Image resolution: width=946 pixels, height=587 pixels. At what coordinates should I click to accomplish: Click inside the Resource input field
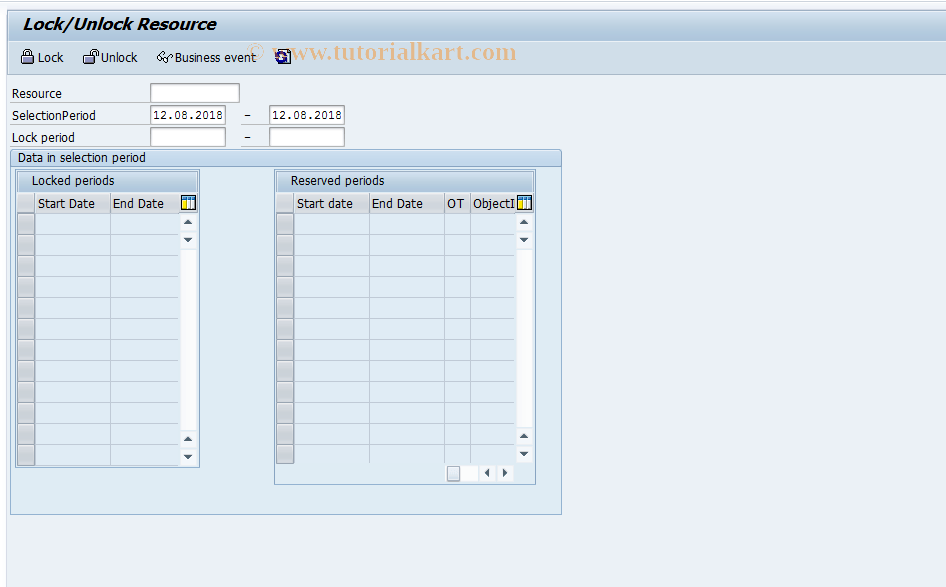(x=194, y=92)
